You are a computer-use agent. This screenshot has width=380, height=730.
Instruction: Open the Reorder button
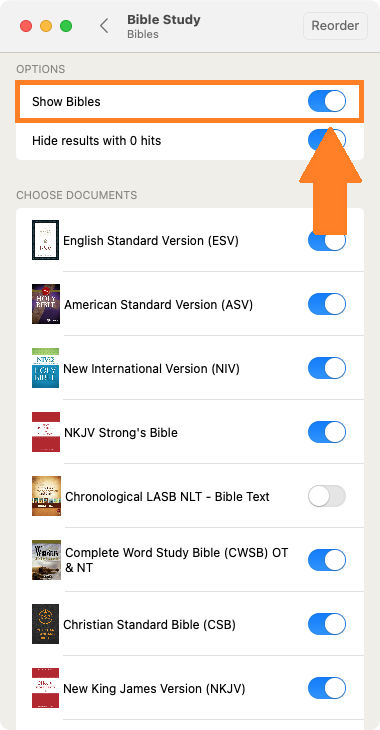[x=335, y=26]
